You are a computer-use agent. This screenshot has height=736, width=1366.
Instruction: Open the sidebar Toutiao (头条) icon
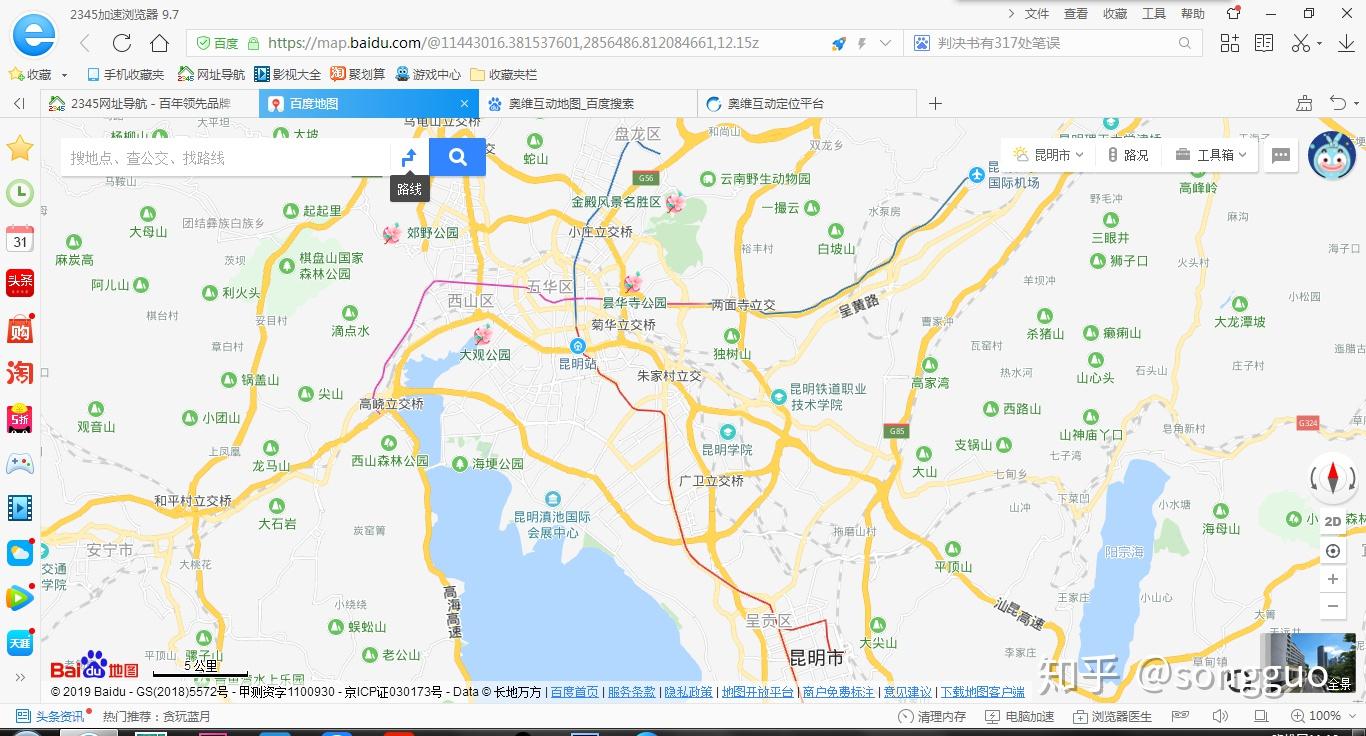[x=20, y=283]
